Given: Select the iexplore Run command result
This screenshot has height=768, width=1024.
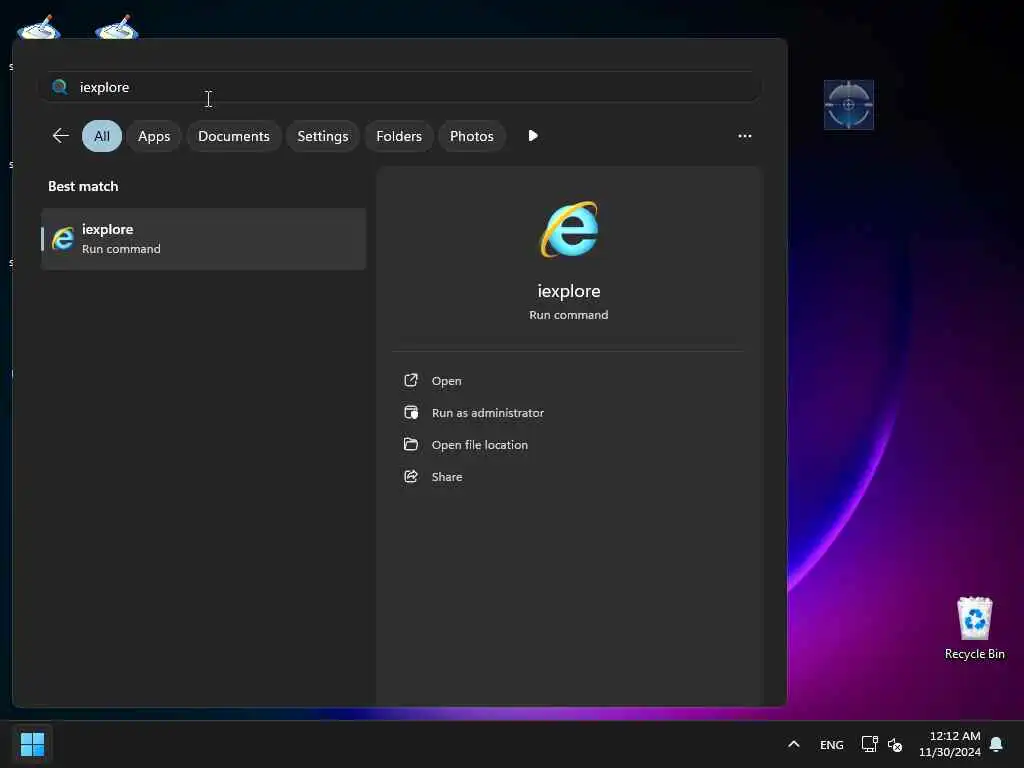Looking at the screenshot, I should coord(204,239).
